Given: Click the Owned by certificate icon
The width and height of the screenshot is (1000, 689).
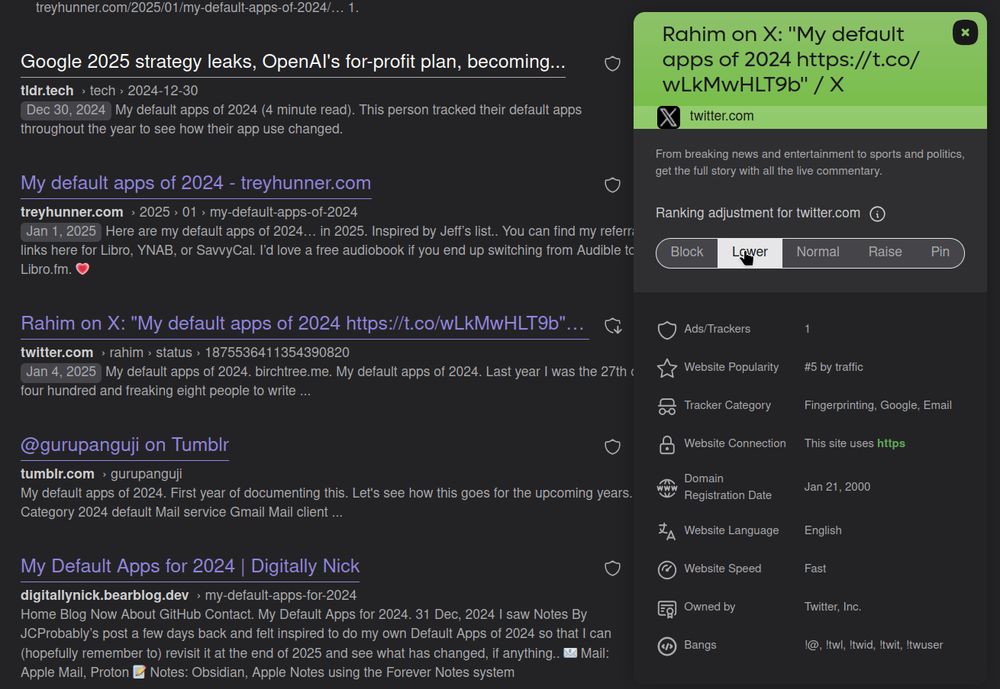Looking at the screenshot, I should click(666, 609).
